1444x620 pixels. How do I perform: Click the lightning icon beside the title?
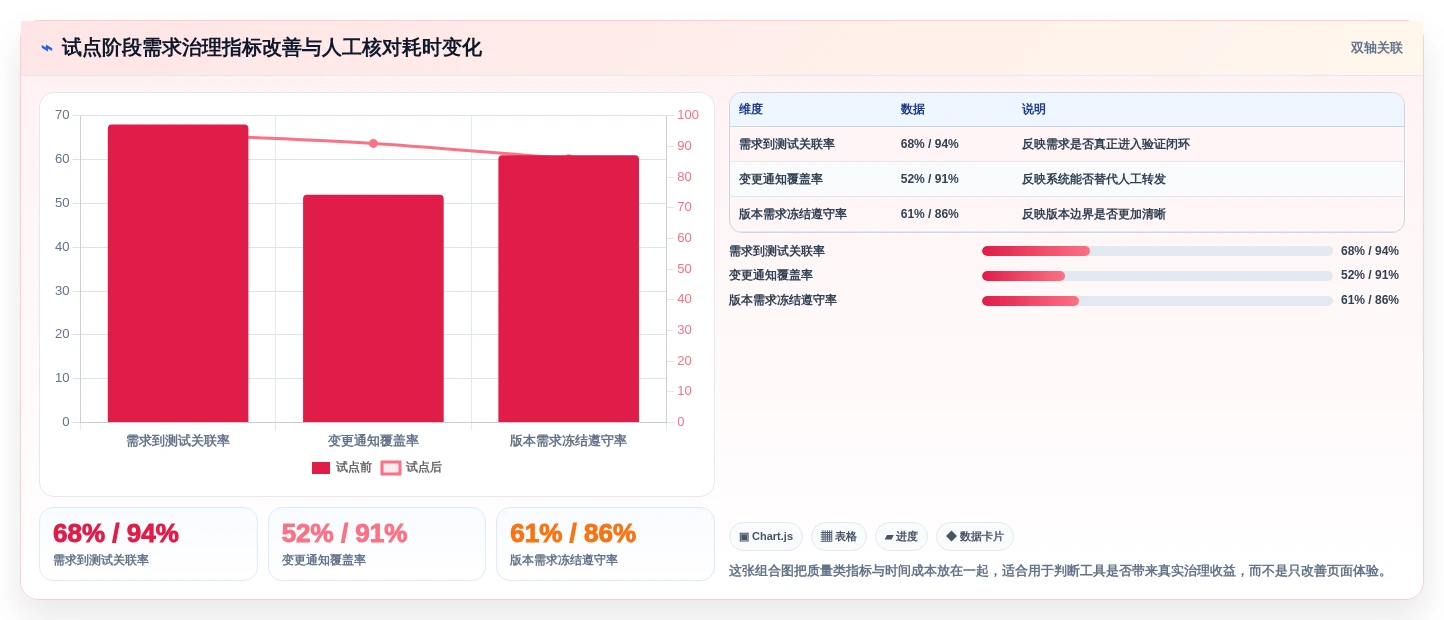[47, 48]
